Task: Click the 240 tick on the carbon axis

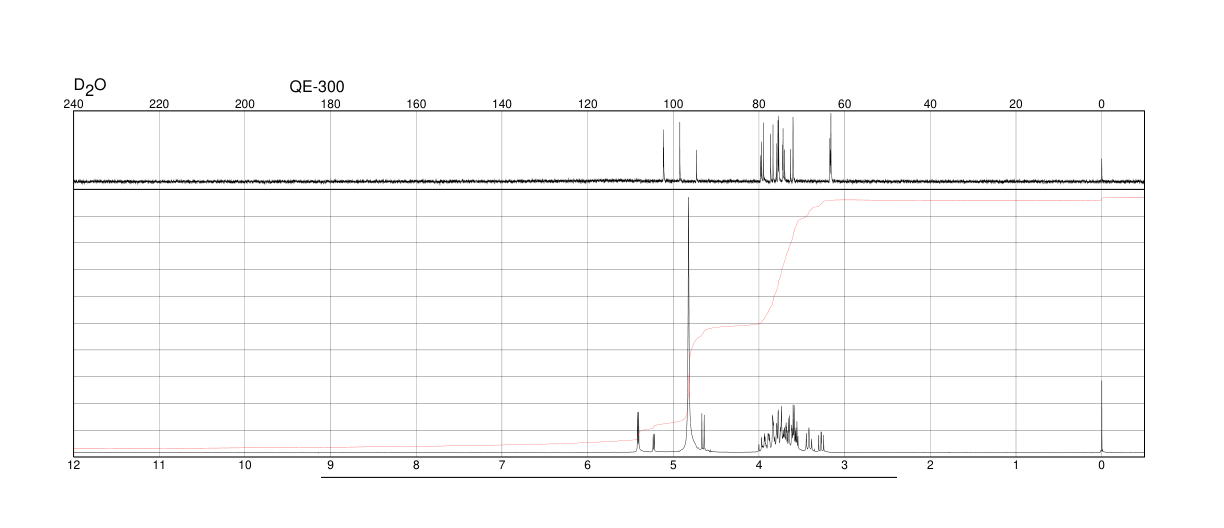Action: click(73, 104)
